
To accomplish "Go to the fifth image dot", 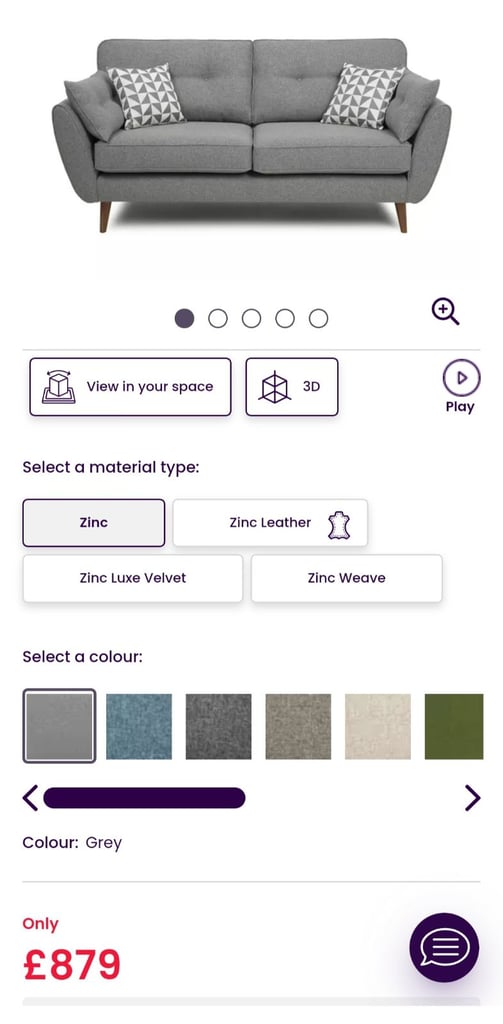I will [318, 319].
